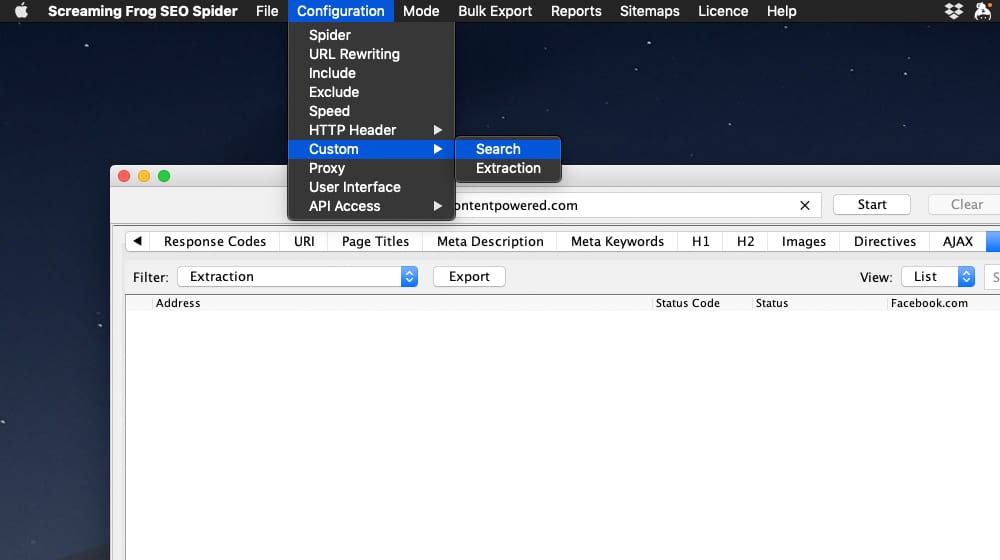
Task: Switch to H2 tab
Action: click(745, 241)
